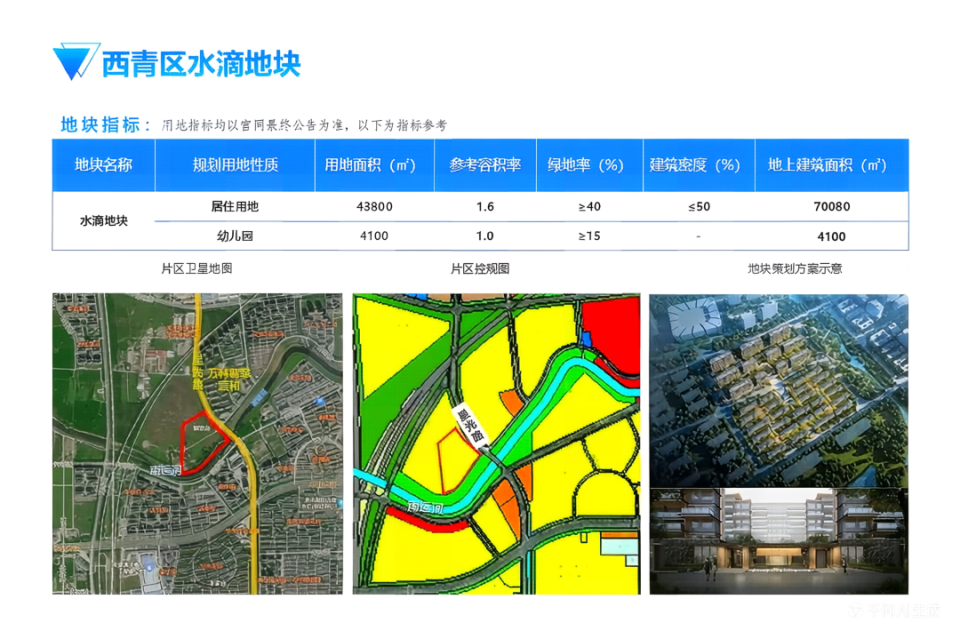Select the 居住用地 cell
The image size is (960, 639).
(235, 206)
